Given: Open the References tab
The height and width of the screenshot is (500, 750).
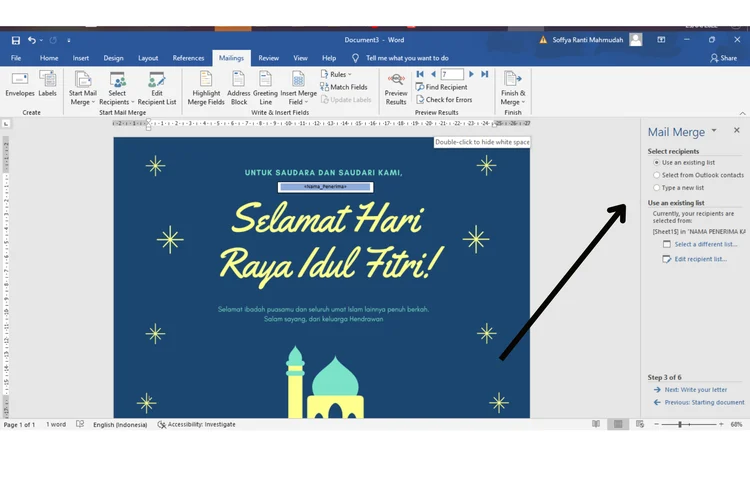Looking at the screenshot, I should click(x=188, y=58).
